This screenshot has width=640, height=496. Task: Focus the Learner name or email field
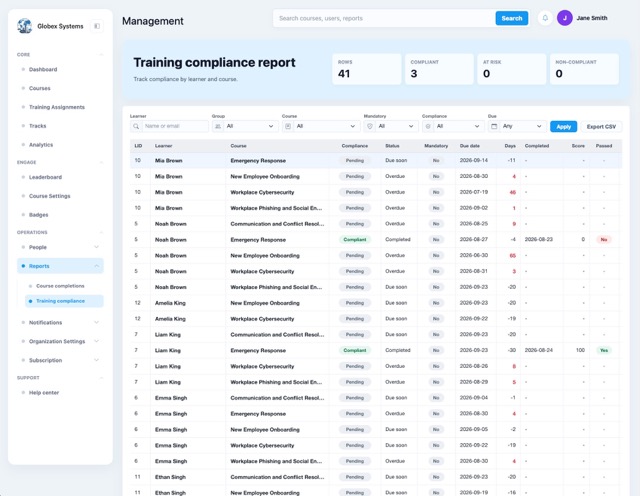pos(174,127)
